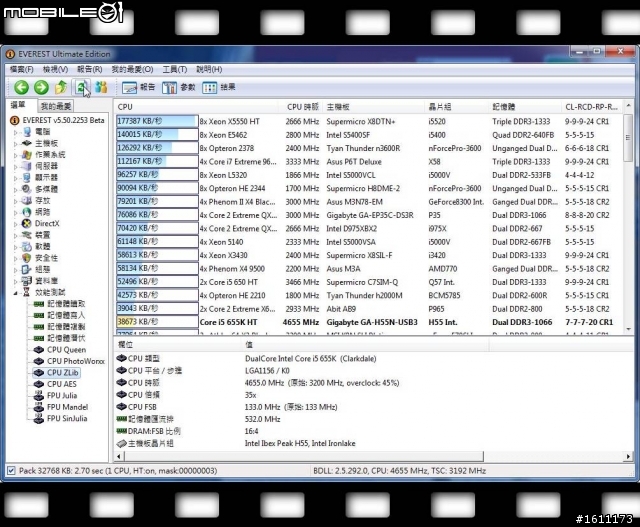This screenshot has height=527, width=640.
Task: Select the 安全性 security tree item
Action: pos(40,258)
